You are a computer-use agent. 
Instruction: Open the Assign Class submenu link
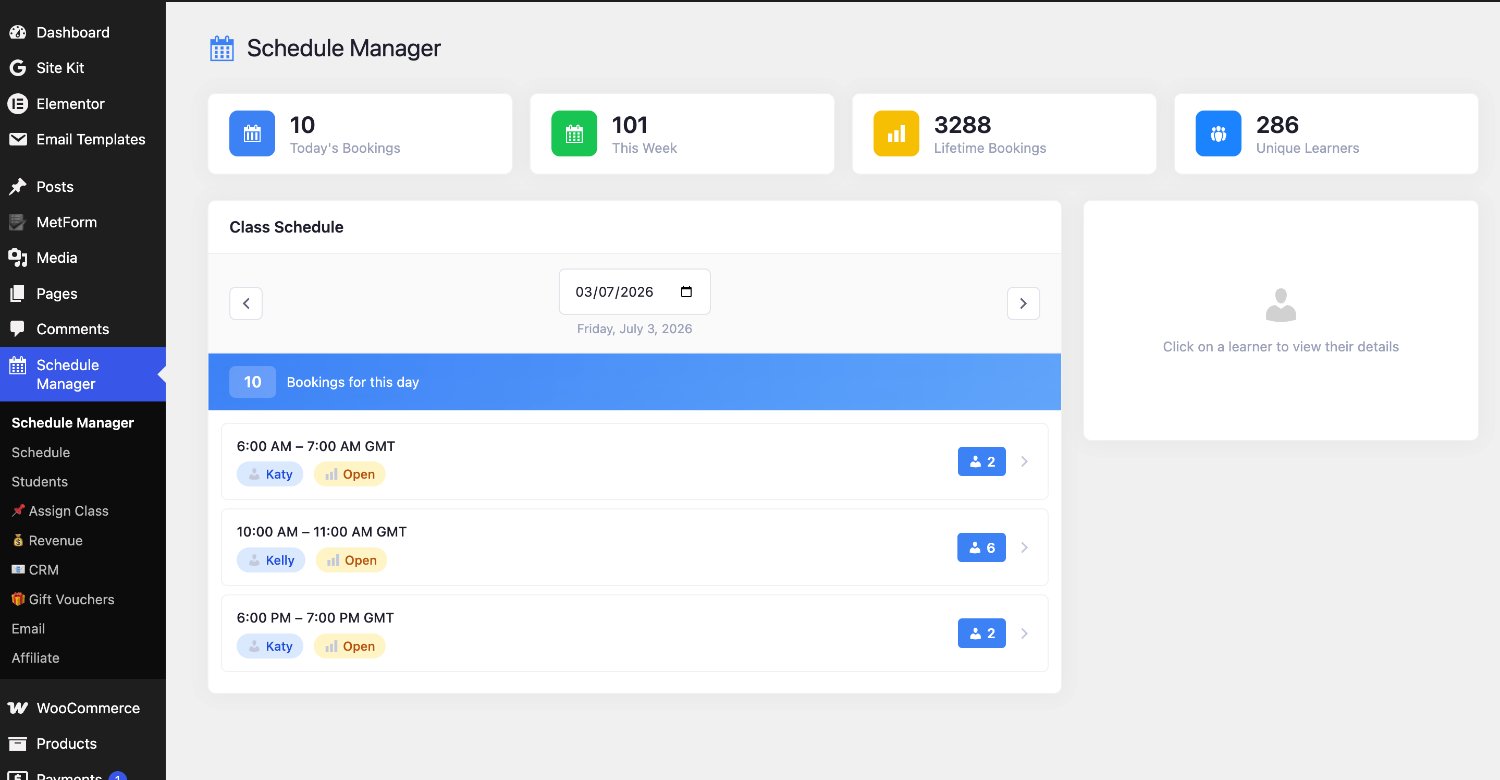pyautogui.click(x=60, y=511)
